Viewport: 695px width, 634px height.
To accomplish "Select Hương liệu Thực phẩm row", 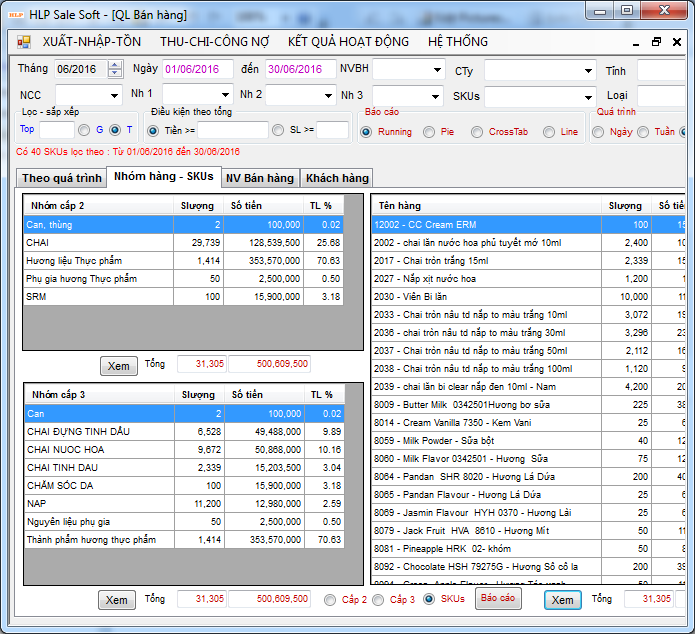I will click(x=184, y=261).
